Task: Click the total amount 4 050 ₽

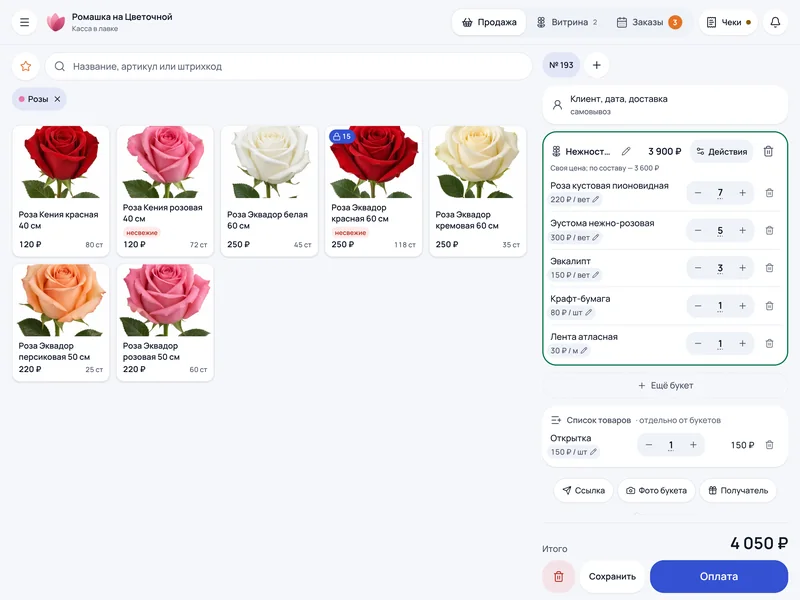Action: (x=759, y=543)
